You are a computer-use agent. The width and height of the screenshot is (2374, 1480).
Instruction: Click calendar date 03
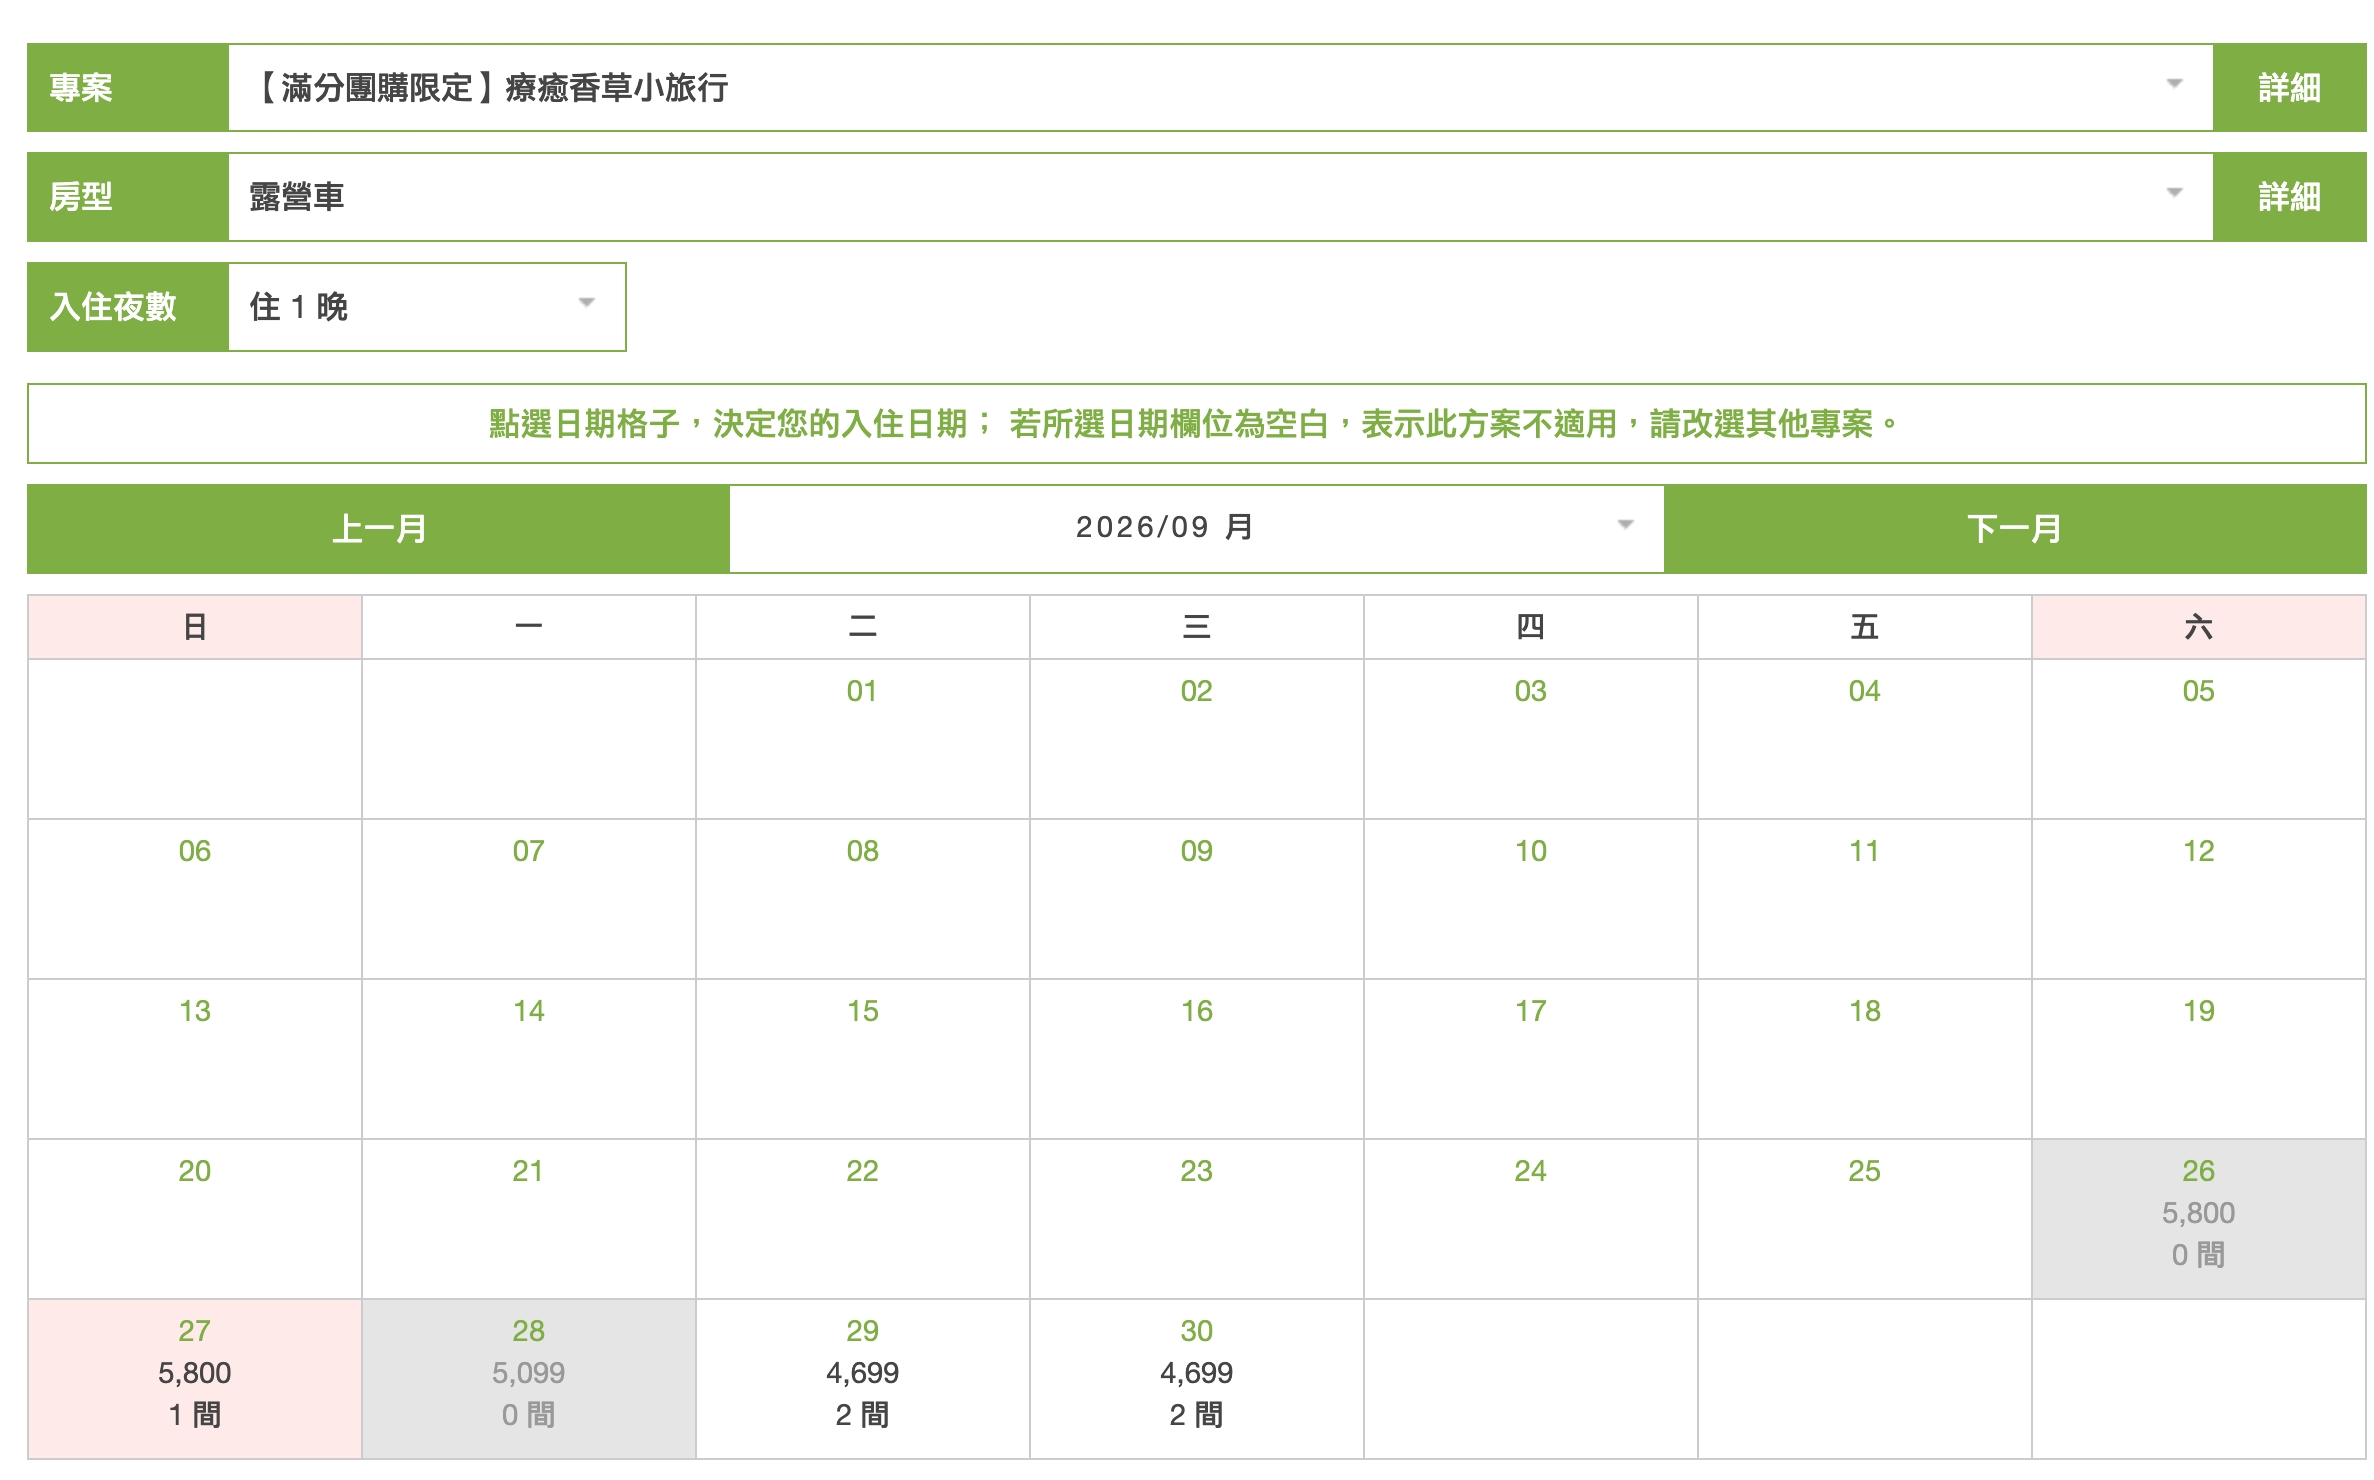1531,739
